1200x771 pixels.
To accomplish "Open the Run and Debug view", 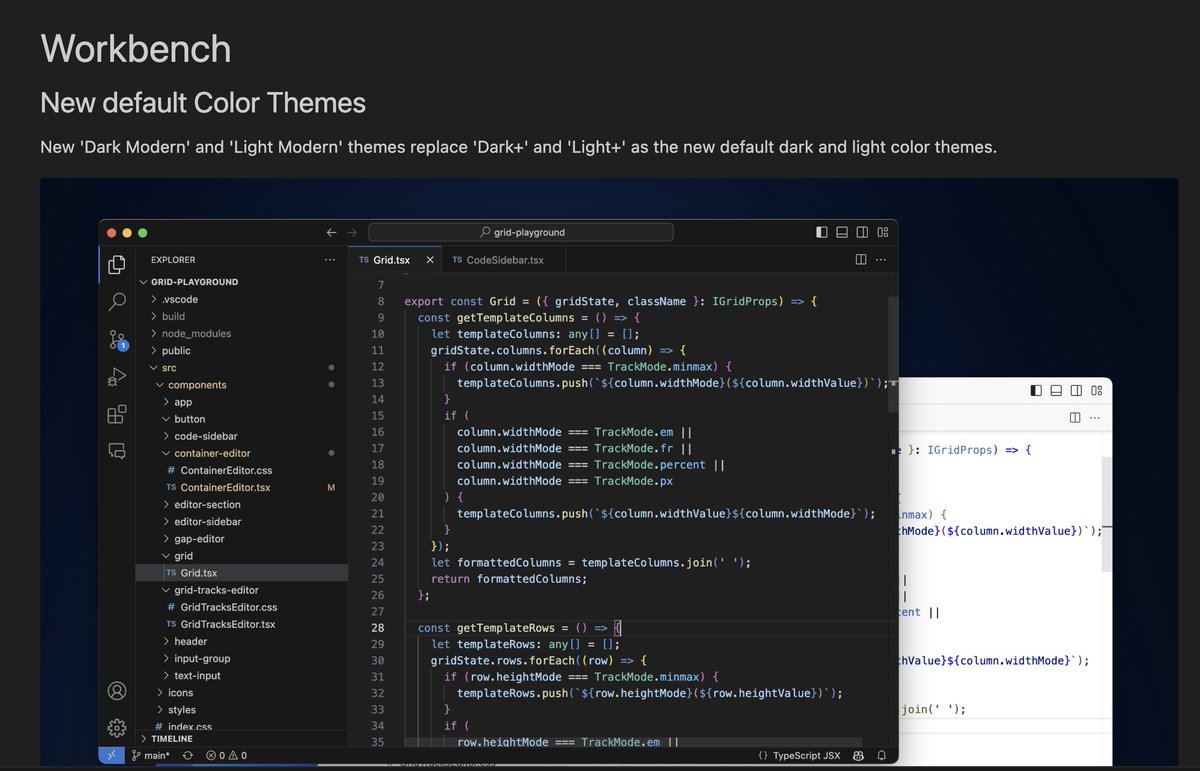I will click(117, 376).
